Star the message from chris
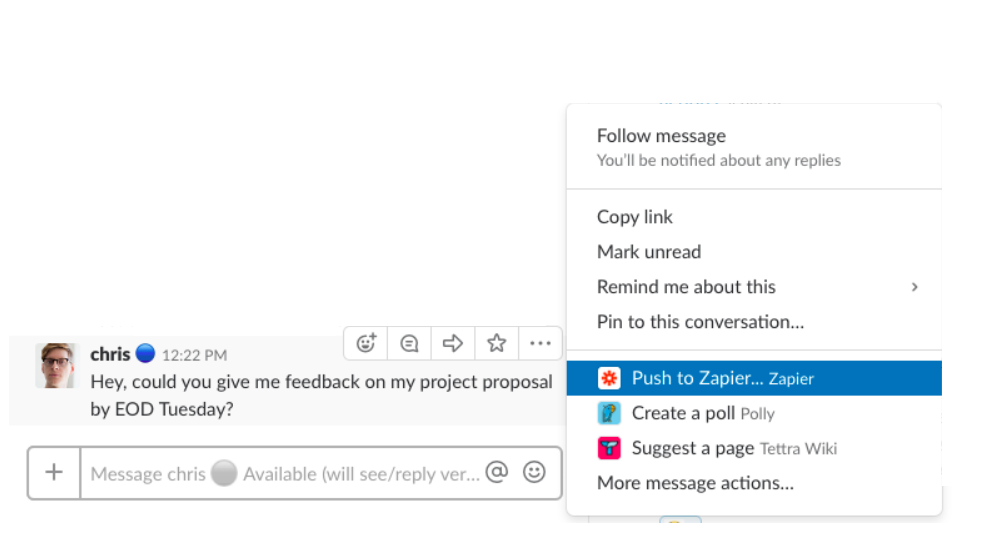 click(x=496, y=343)
